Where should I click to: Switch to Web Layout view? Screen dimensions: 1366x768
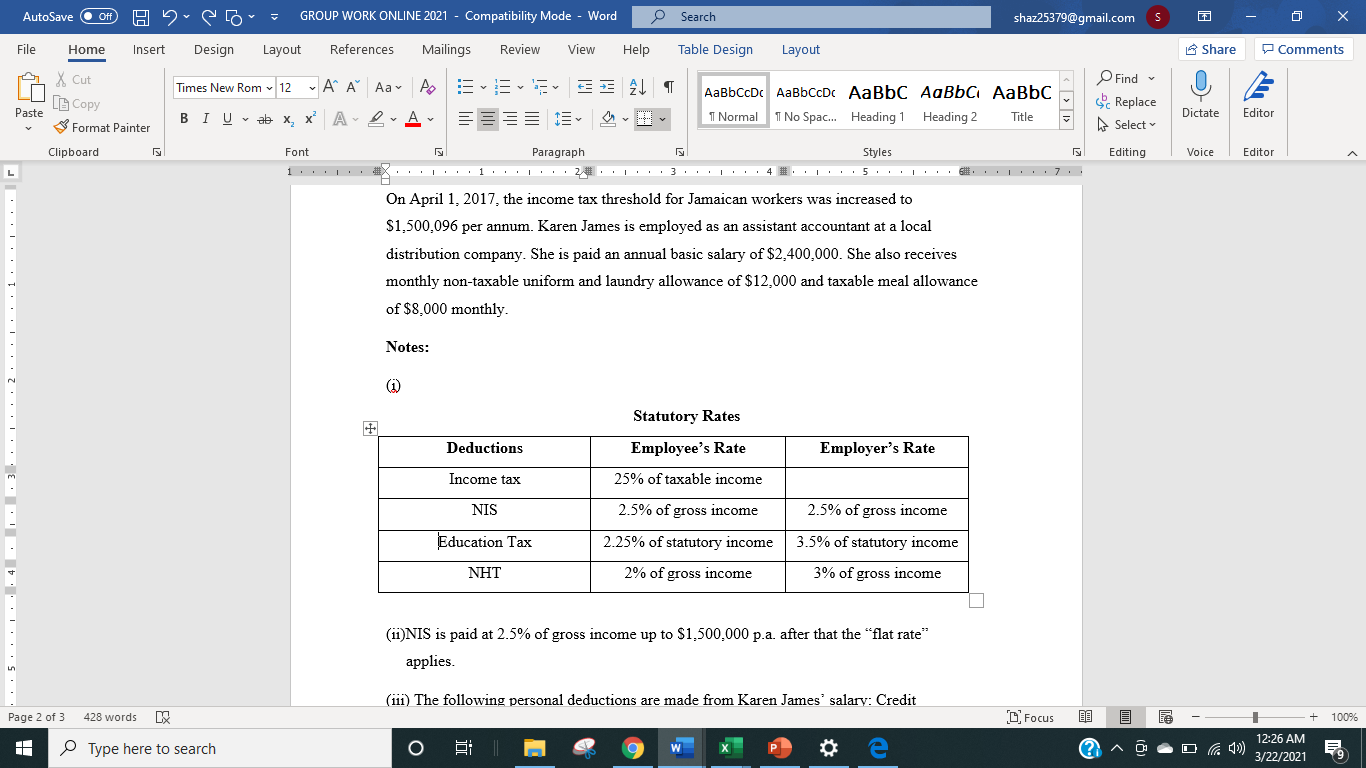pyautogui.click(x=1165, y=717)
